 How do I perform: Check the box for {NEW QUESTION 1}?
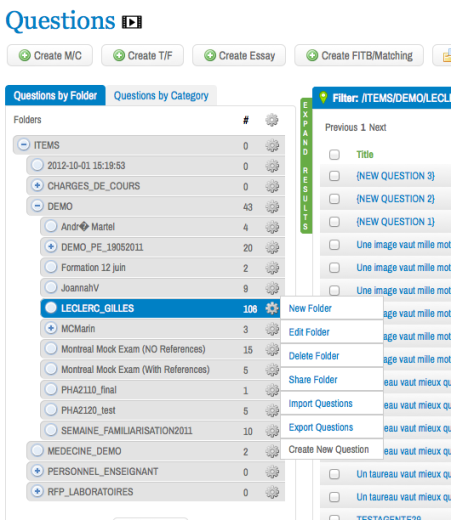coord(334,222)
